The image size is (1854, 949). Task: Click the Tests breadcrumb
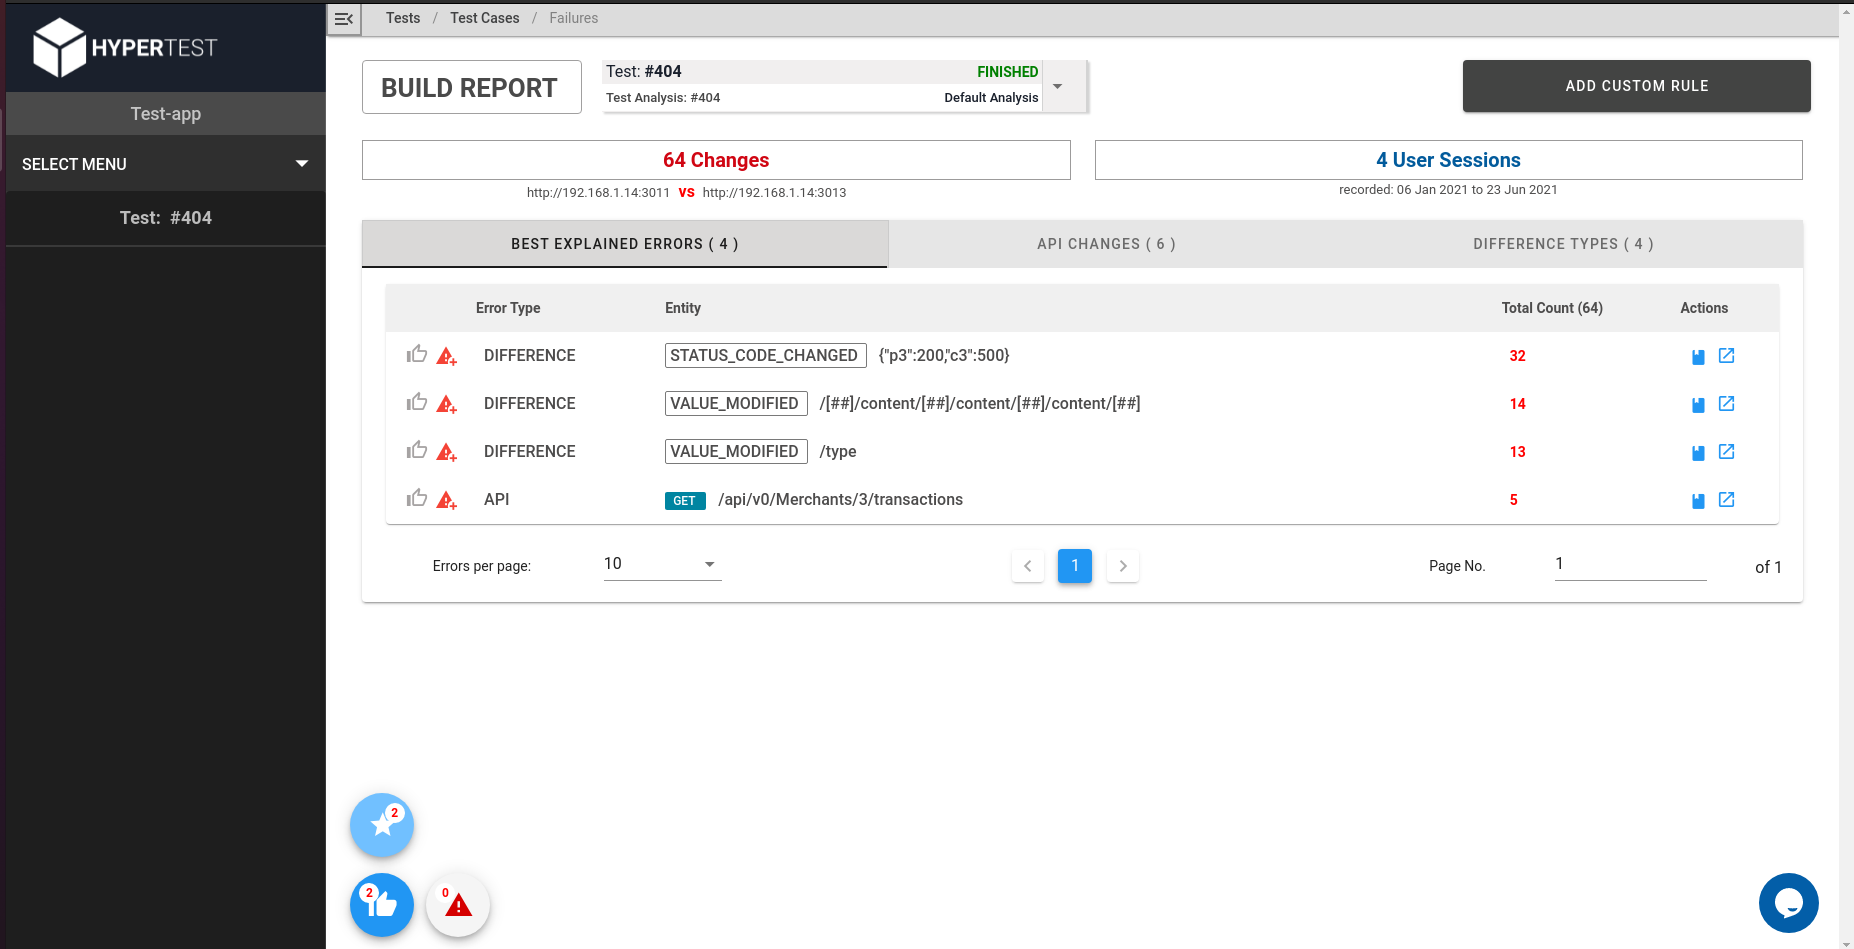click(403, 18)
